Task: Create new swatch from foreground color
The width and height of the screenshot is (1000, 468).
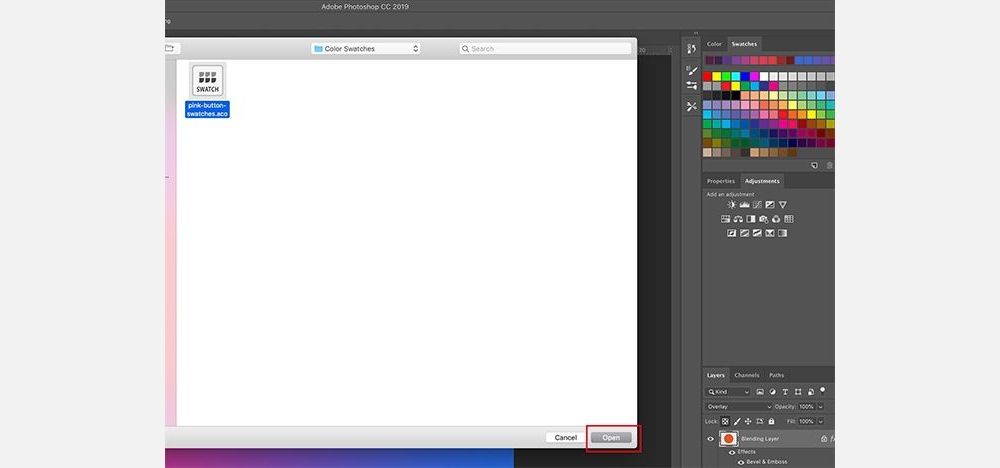Action: 814,165
